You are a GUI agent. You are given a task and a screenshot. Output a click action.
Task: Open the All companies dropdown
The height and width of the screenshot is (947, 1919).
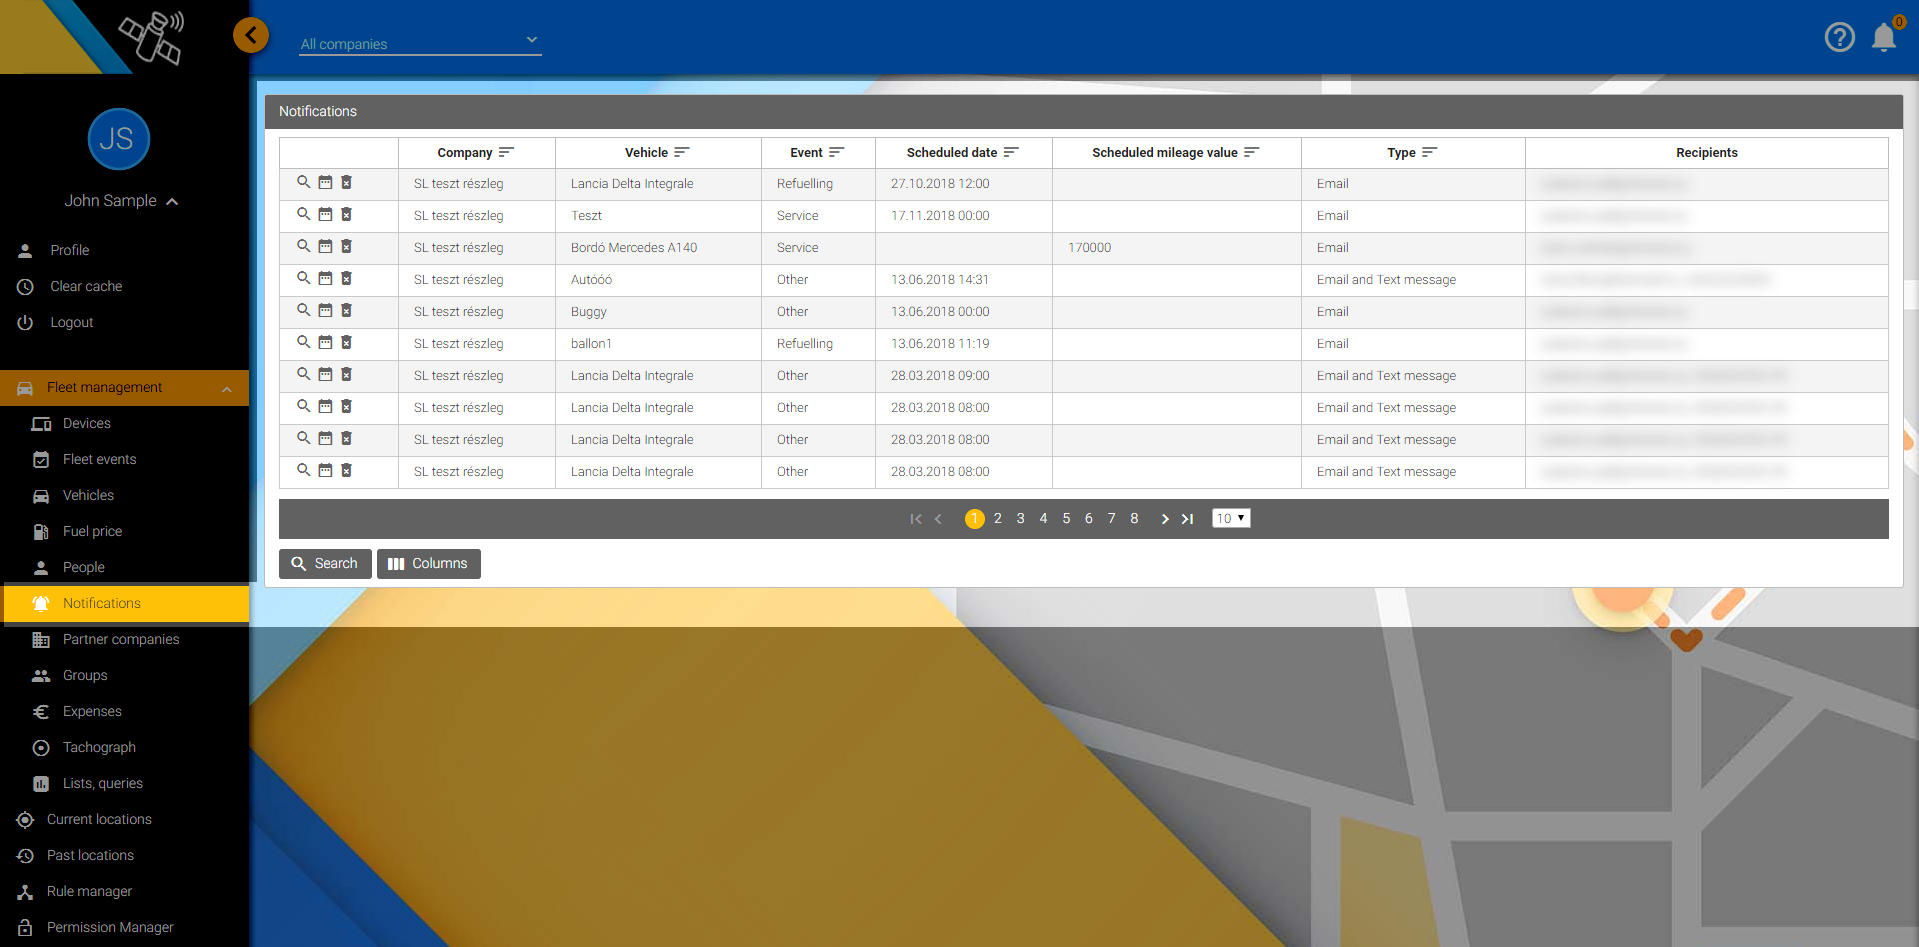pos(420,43)
